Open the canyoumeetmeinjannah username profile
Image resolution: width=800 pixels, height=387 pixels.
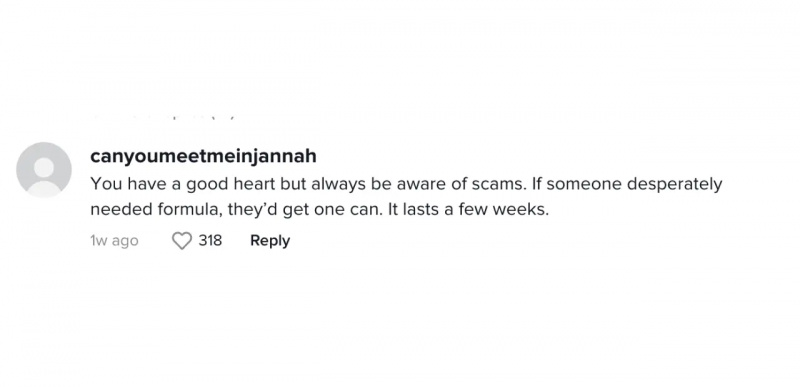coord(203,156)
